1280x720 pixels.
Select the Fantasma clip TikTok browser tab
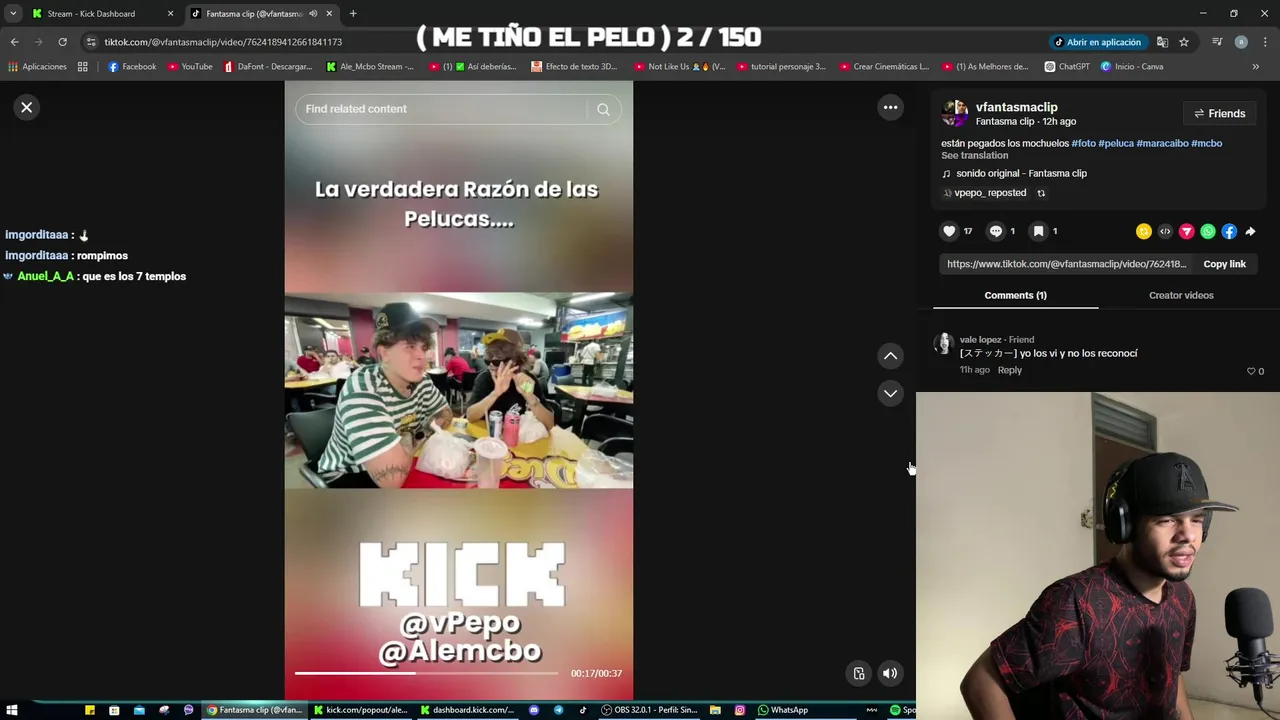(x=254, y=14)
